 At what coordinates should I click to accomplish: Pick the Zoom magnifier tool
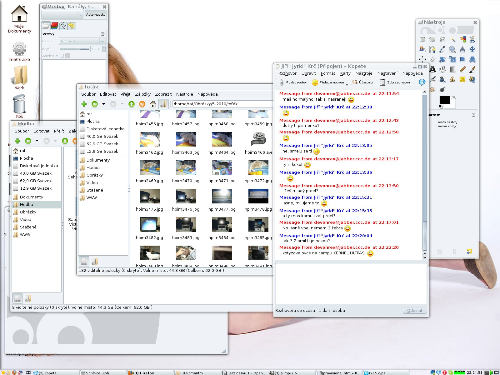(x=452, y=50)
